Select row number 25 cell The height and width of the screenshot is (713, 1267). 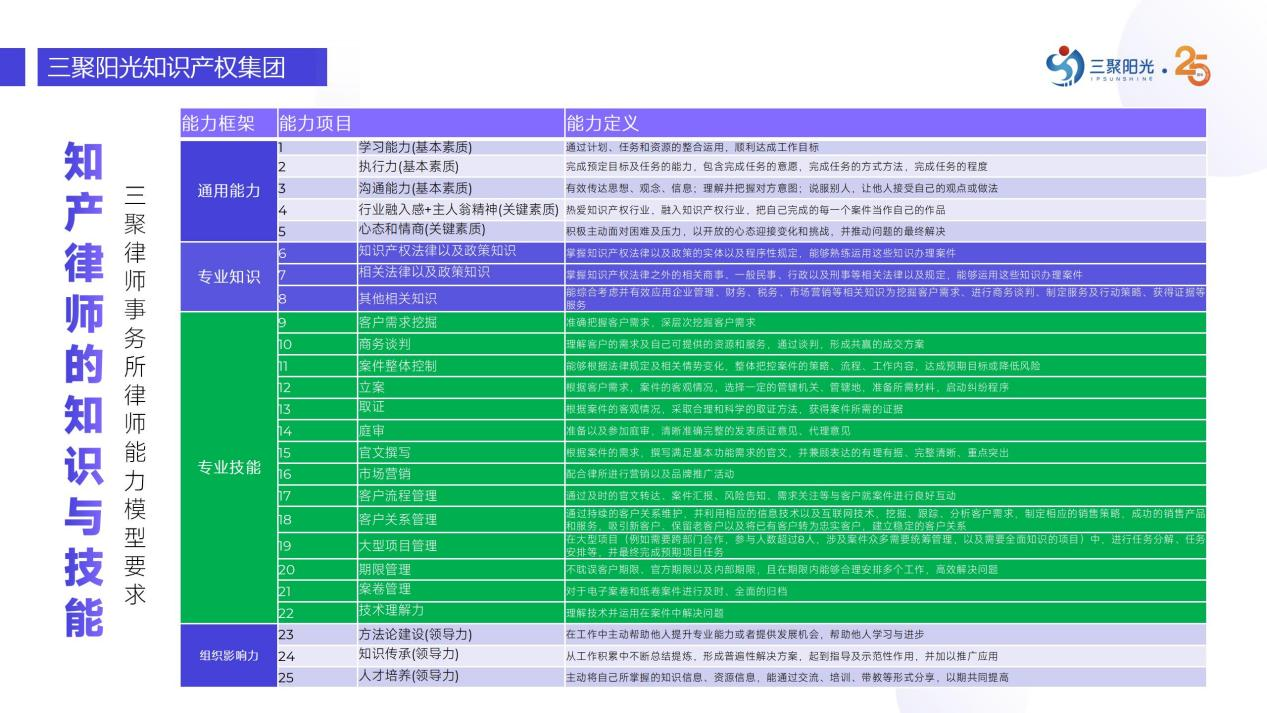tap(317, 676)
